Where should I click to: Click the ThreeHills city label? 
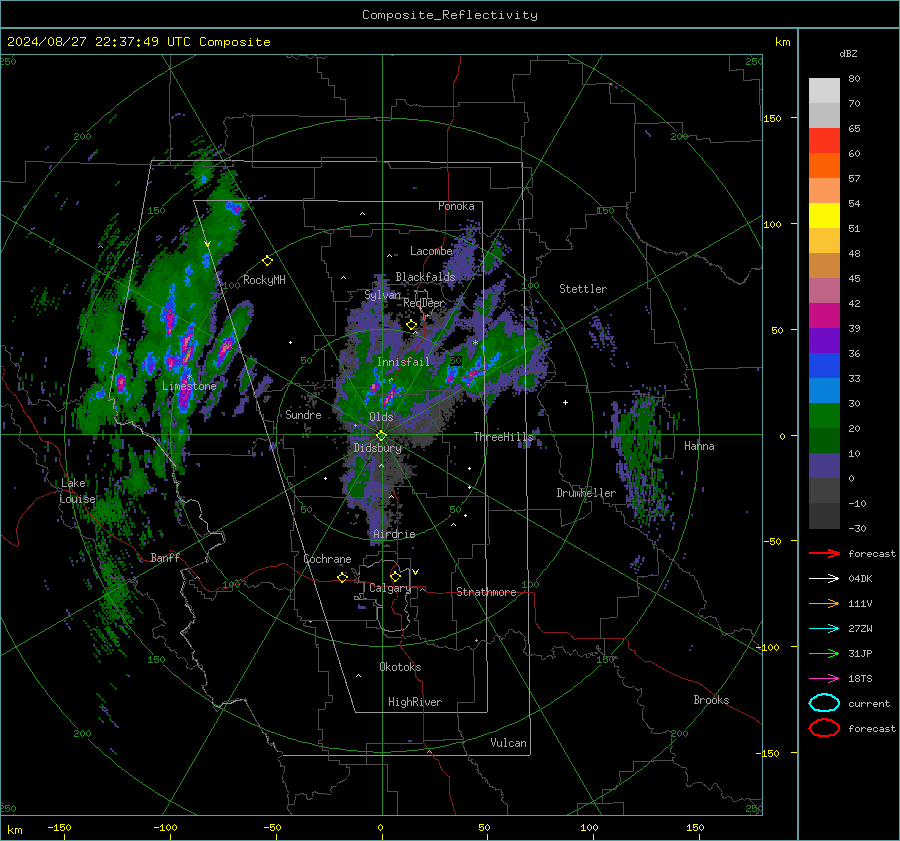pyautogui.click(x=503, y=437)
